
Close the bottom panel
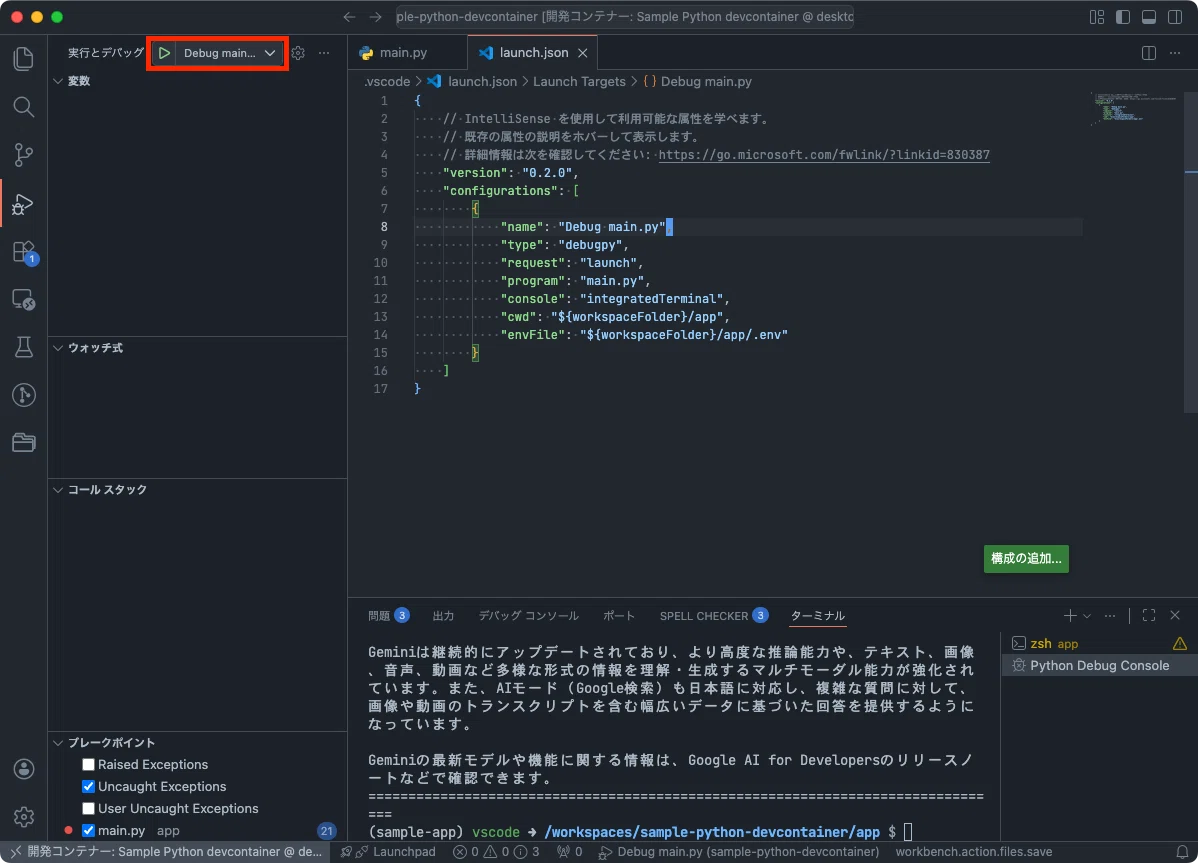tap(1175, 616)
